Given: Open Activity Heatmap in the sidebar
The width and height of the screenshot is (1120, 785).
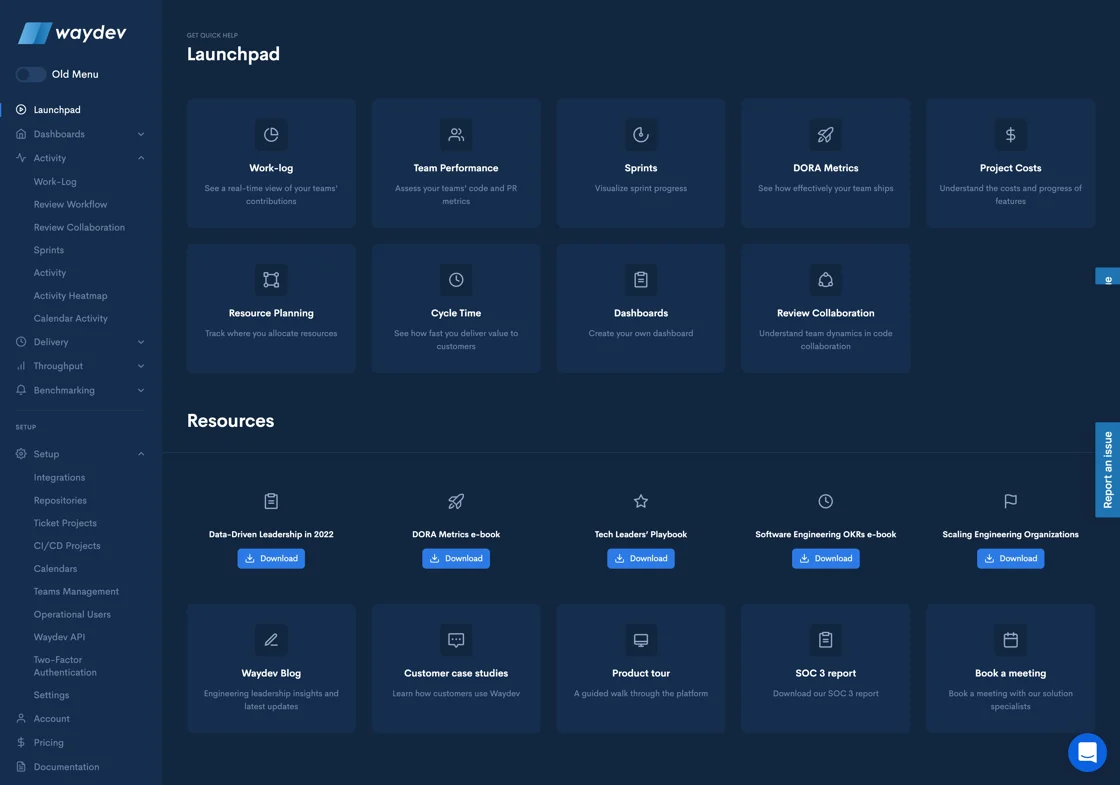Looking at the screenshot, I should pyautogui.click(x=70, y=296).
